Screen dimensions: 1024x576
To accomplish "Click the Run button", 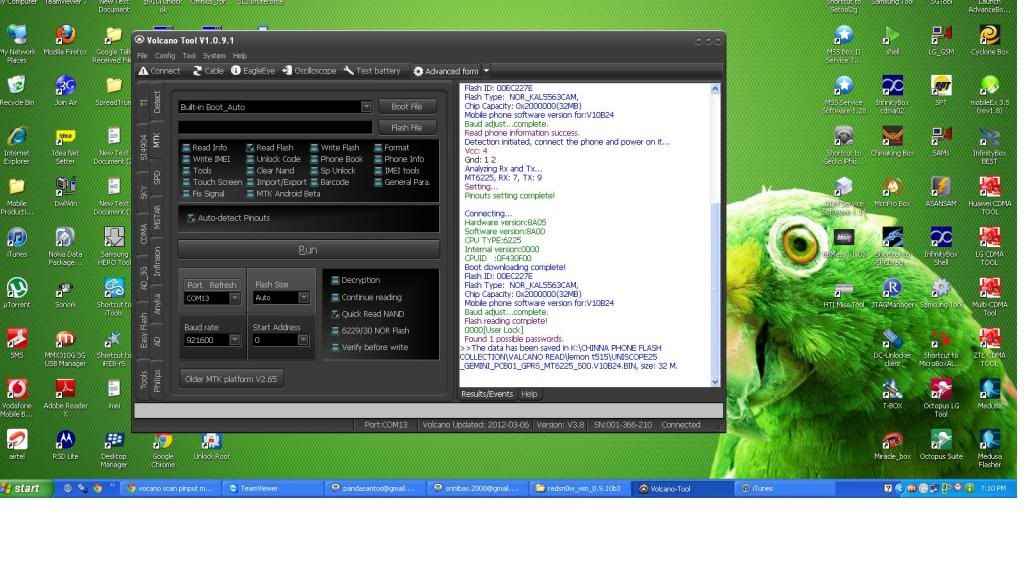I will (308, 249).
